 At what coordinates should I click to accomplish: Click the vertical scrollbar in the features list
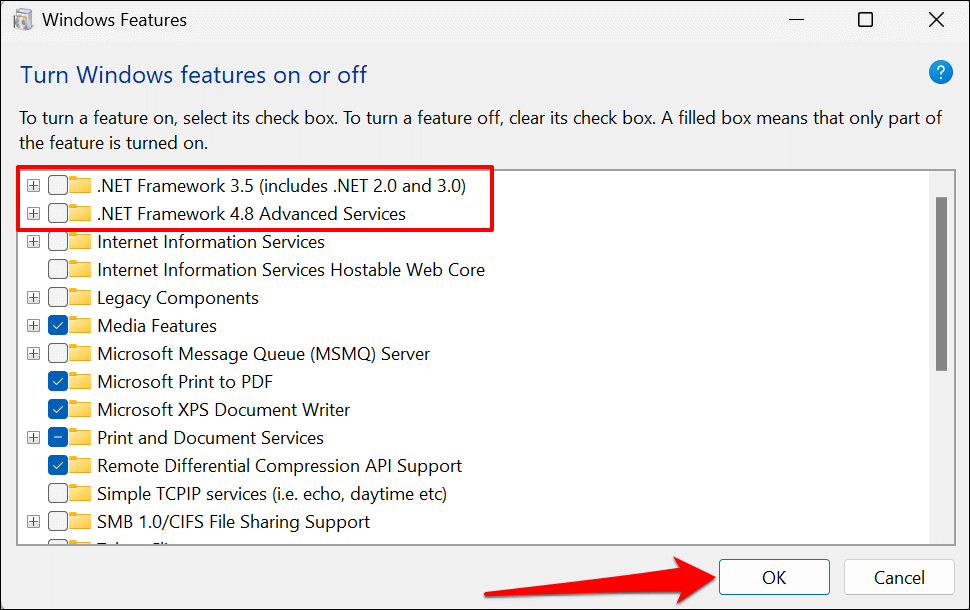pos(941,284)
